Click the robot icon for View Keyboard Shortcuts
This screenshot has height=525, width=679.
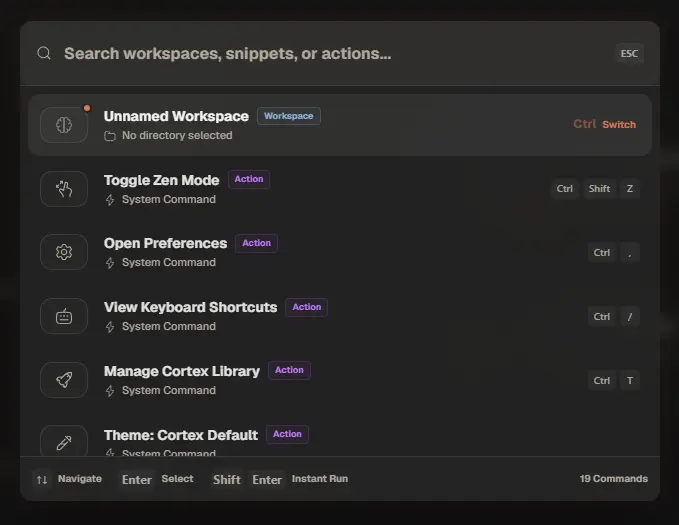point(64,316)
